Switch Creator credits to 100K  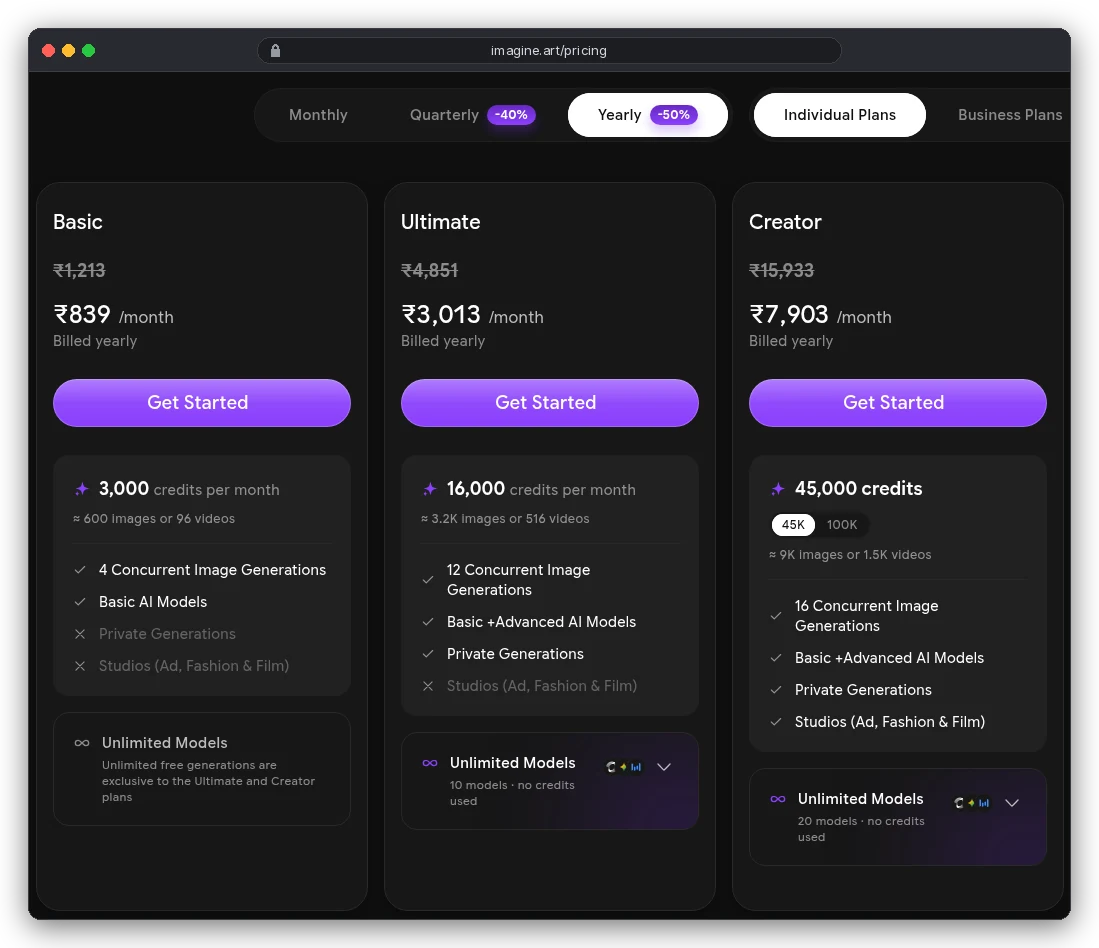[842, 525]
